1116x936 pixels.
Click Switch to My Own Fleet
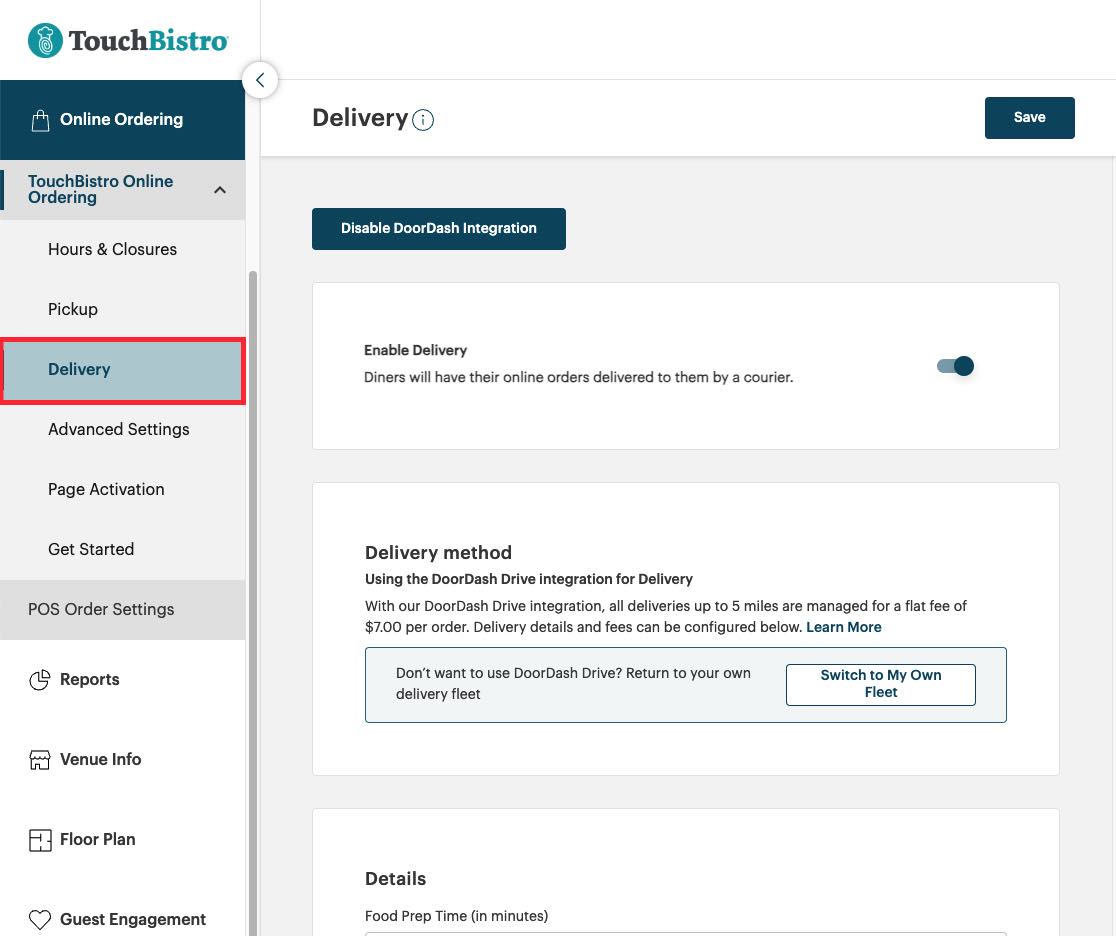(x=880, y=684)
